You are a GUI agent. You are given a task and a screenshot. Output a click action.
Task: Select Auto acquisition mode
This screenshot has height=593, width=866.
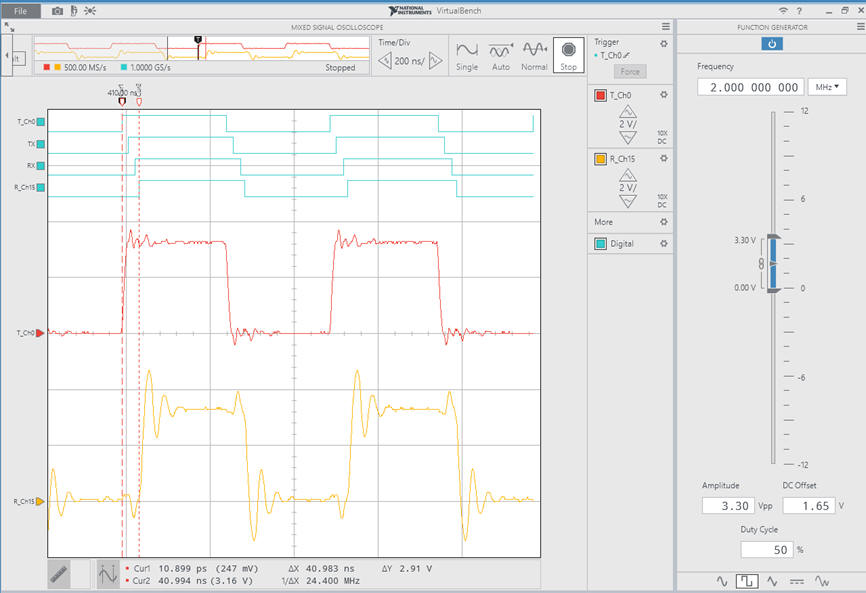[x=500, y=55]
